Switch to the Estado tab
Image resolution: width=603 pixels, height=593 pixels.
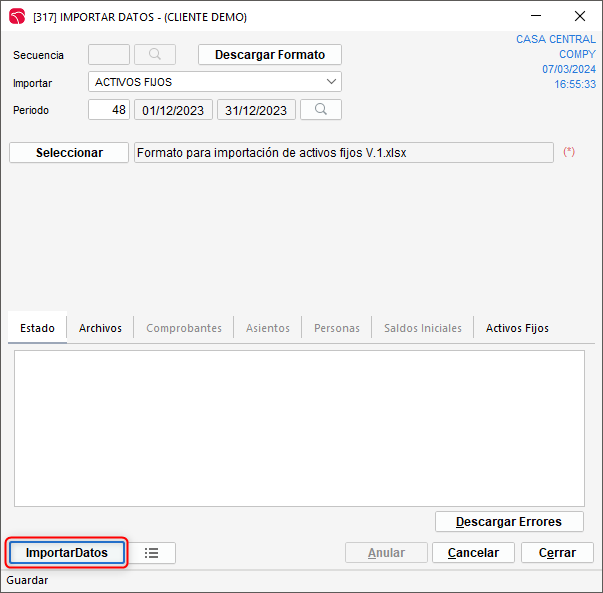click(x=37, y=328)
